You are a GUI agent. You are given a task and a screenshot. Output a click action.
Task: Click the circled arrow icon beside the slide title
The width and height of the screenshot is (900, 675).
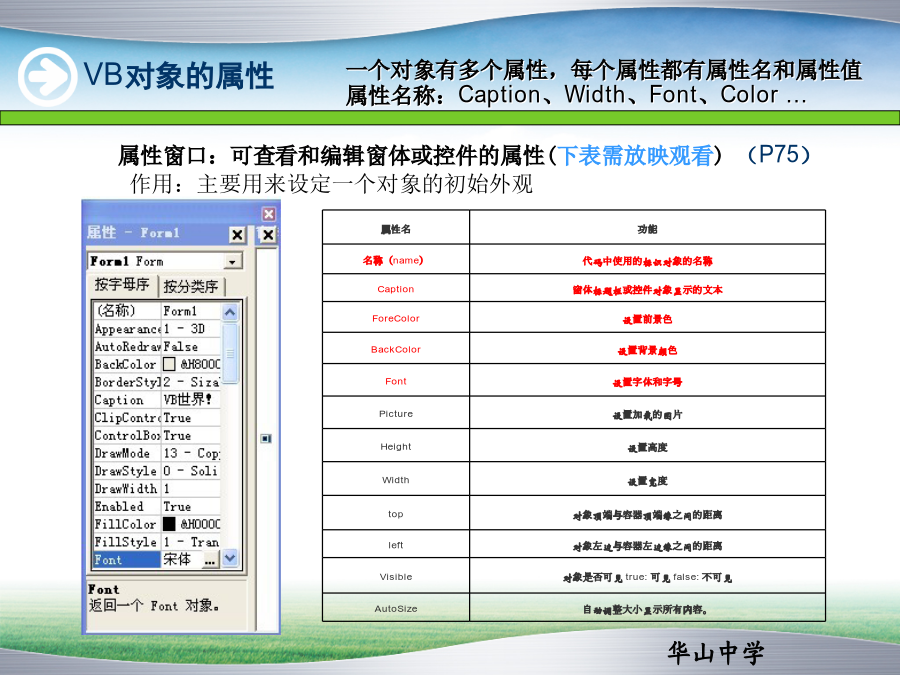click(x=47, y=76)
